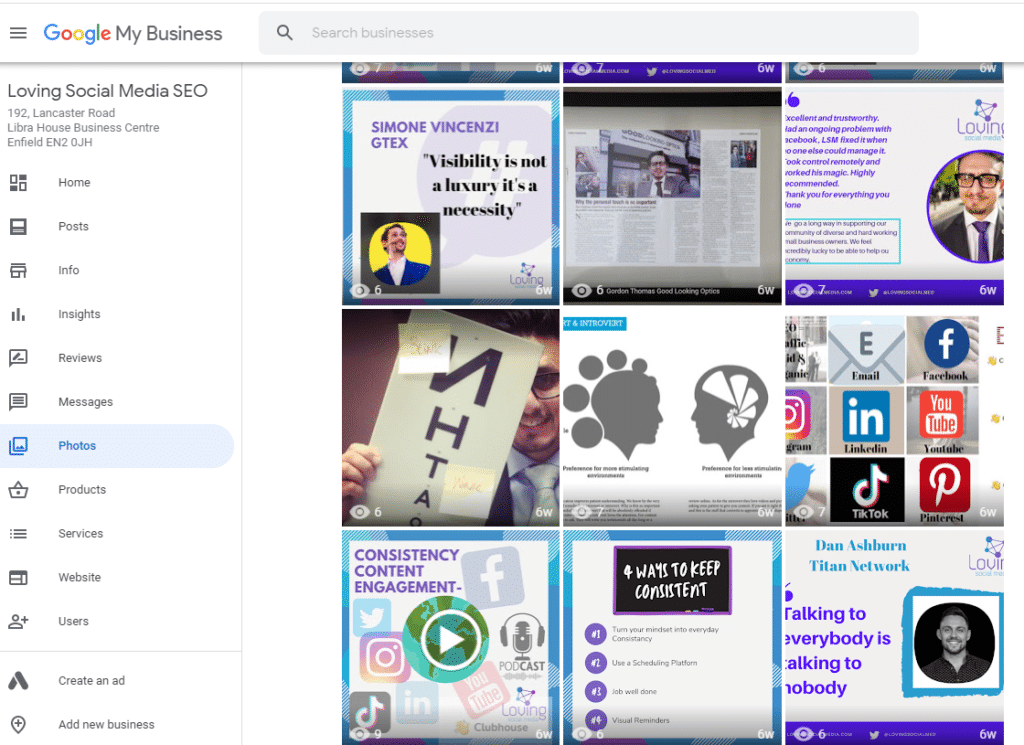The width and height of the screenshot is (1024, 745).
Task: Open the '4 Ways to Keep Consistent' photo
Action: 672,637
